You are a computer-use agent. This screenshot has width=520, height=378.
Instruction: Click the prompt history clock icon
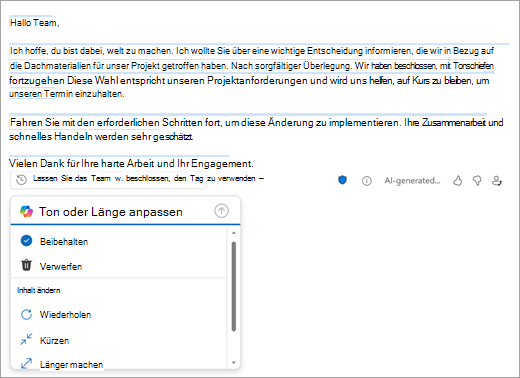coord(22,180)
